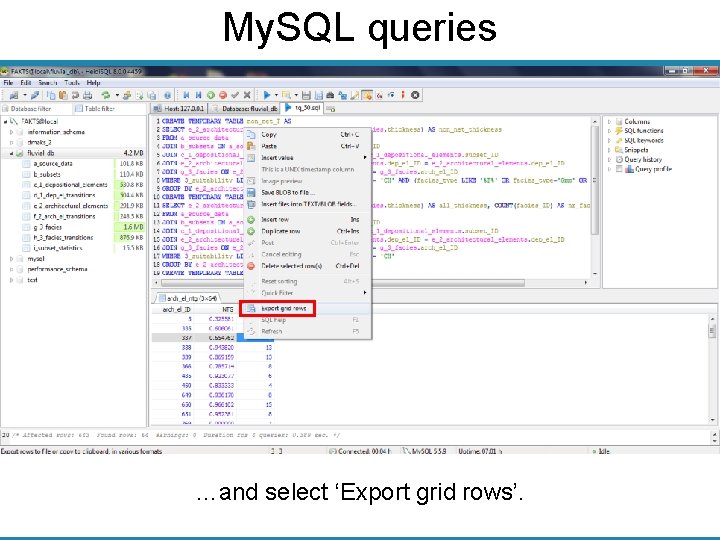Image resolution: width=720 pixels, height=540 pixels.
Task: Open the Search menu
Action: pyautogui.click(x=48, y=83)
